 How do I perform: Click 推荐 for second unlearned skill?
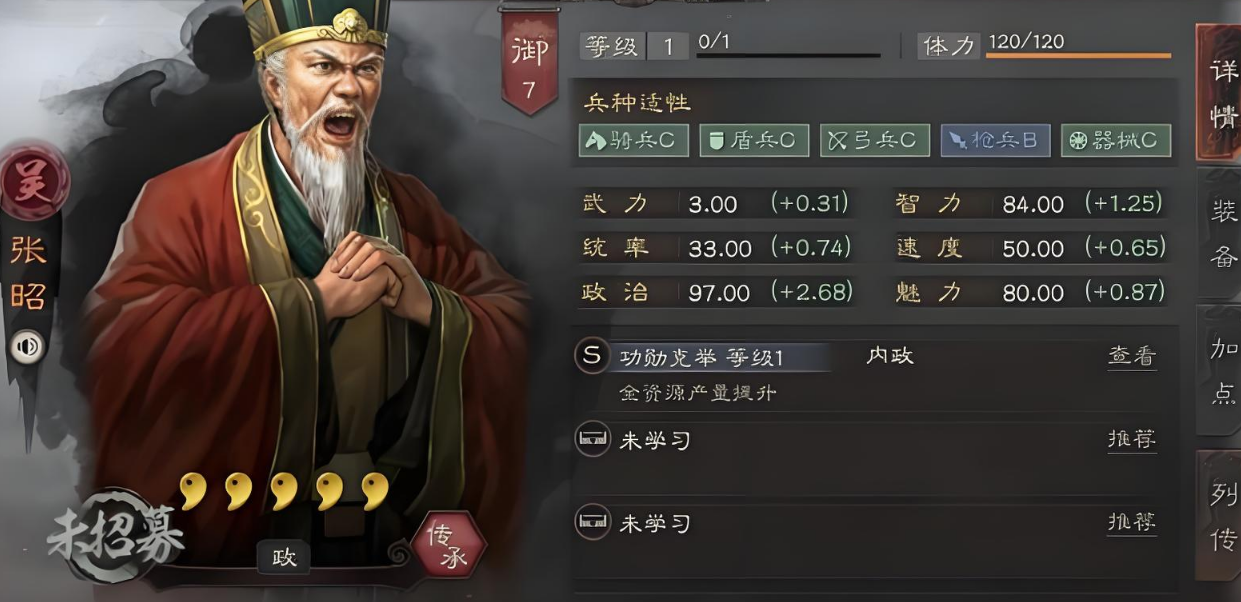click(1132, 523)
